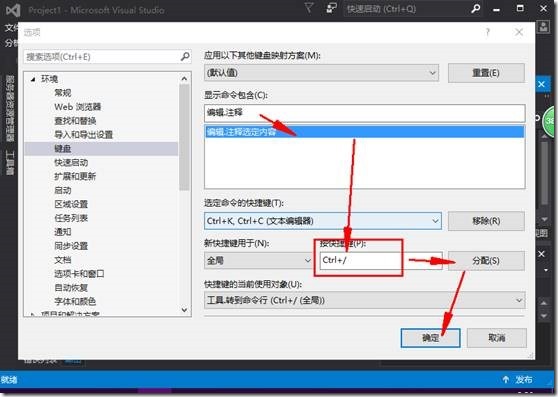Viewport: 558px width, 397px height.
Task: Open the 服务器资源管理器 side tab
Action: click(10, 108)
